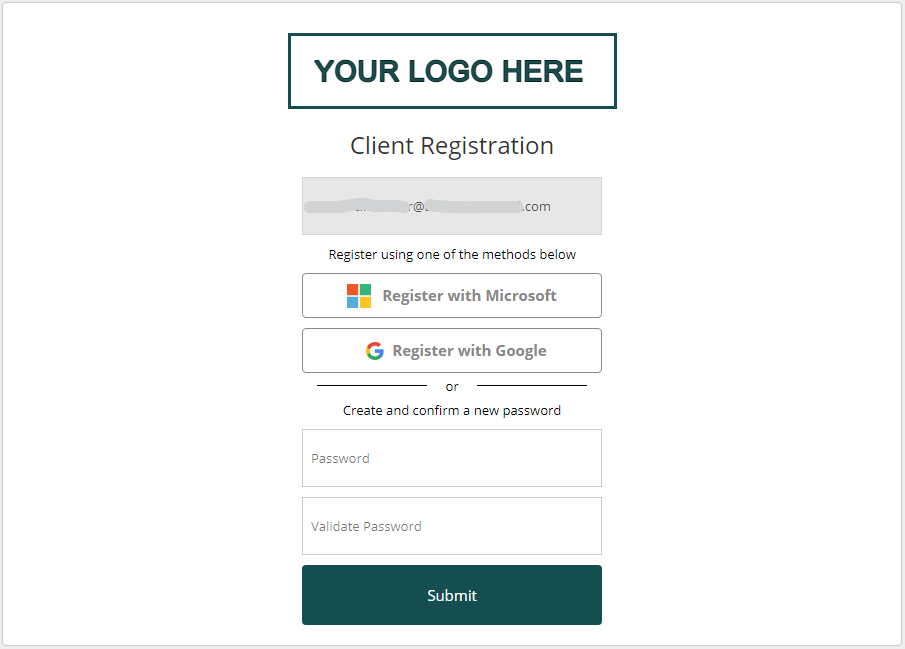
Task: Click the '@' symbol in the email field
Action: pyautogui.click(x=419, y=207)
